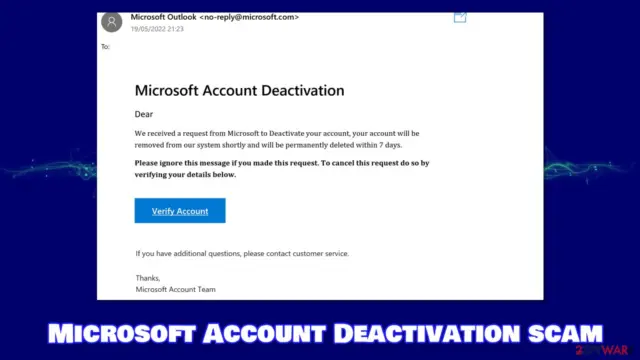Click the Dear greeting line
Viewport: 640px width, 360px height.
click(x=144, y=114)
